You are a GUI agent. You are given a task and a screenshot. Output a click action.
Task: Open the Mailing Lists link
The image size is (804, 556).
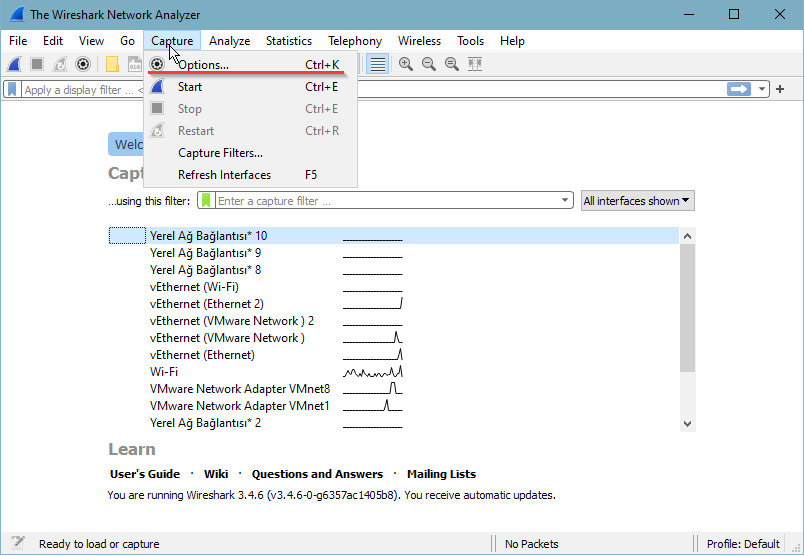pos(441,474)
